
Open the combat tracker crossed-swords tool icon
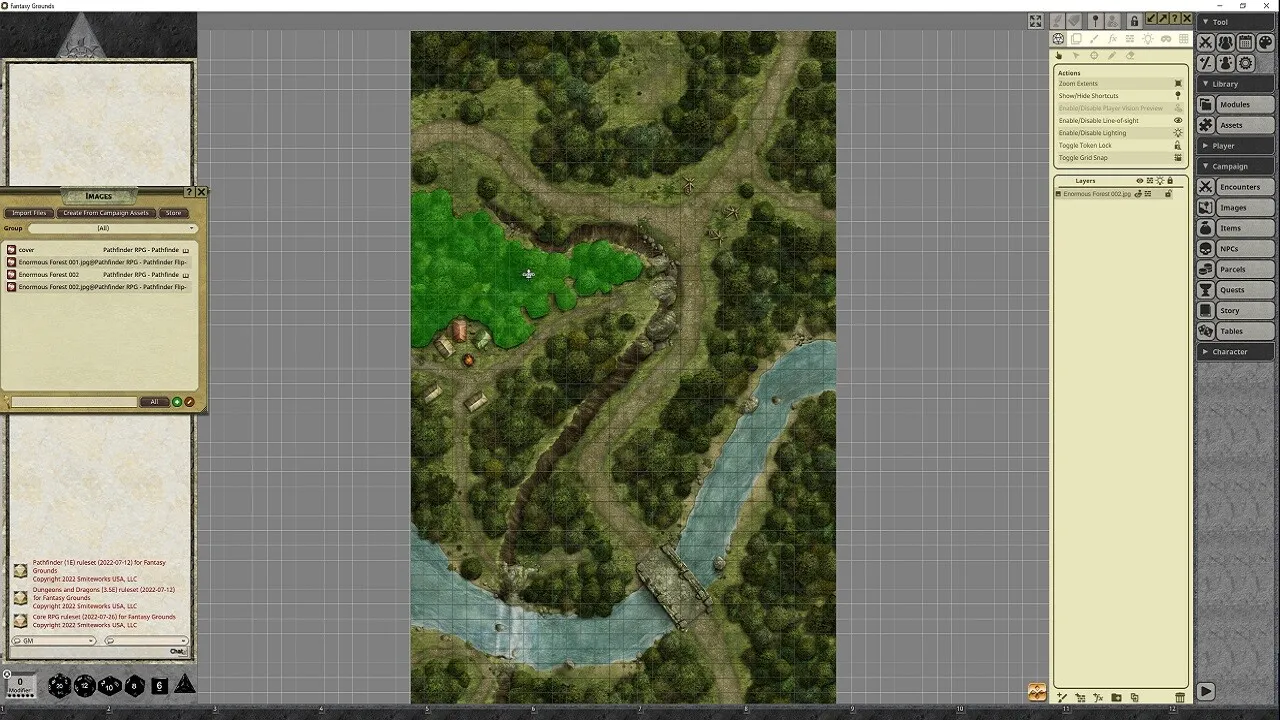(1206, 42)
